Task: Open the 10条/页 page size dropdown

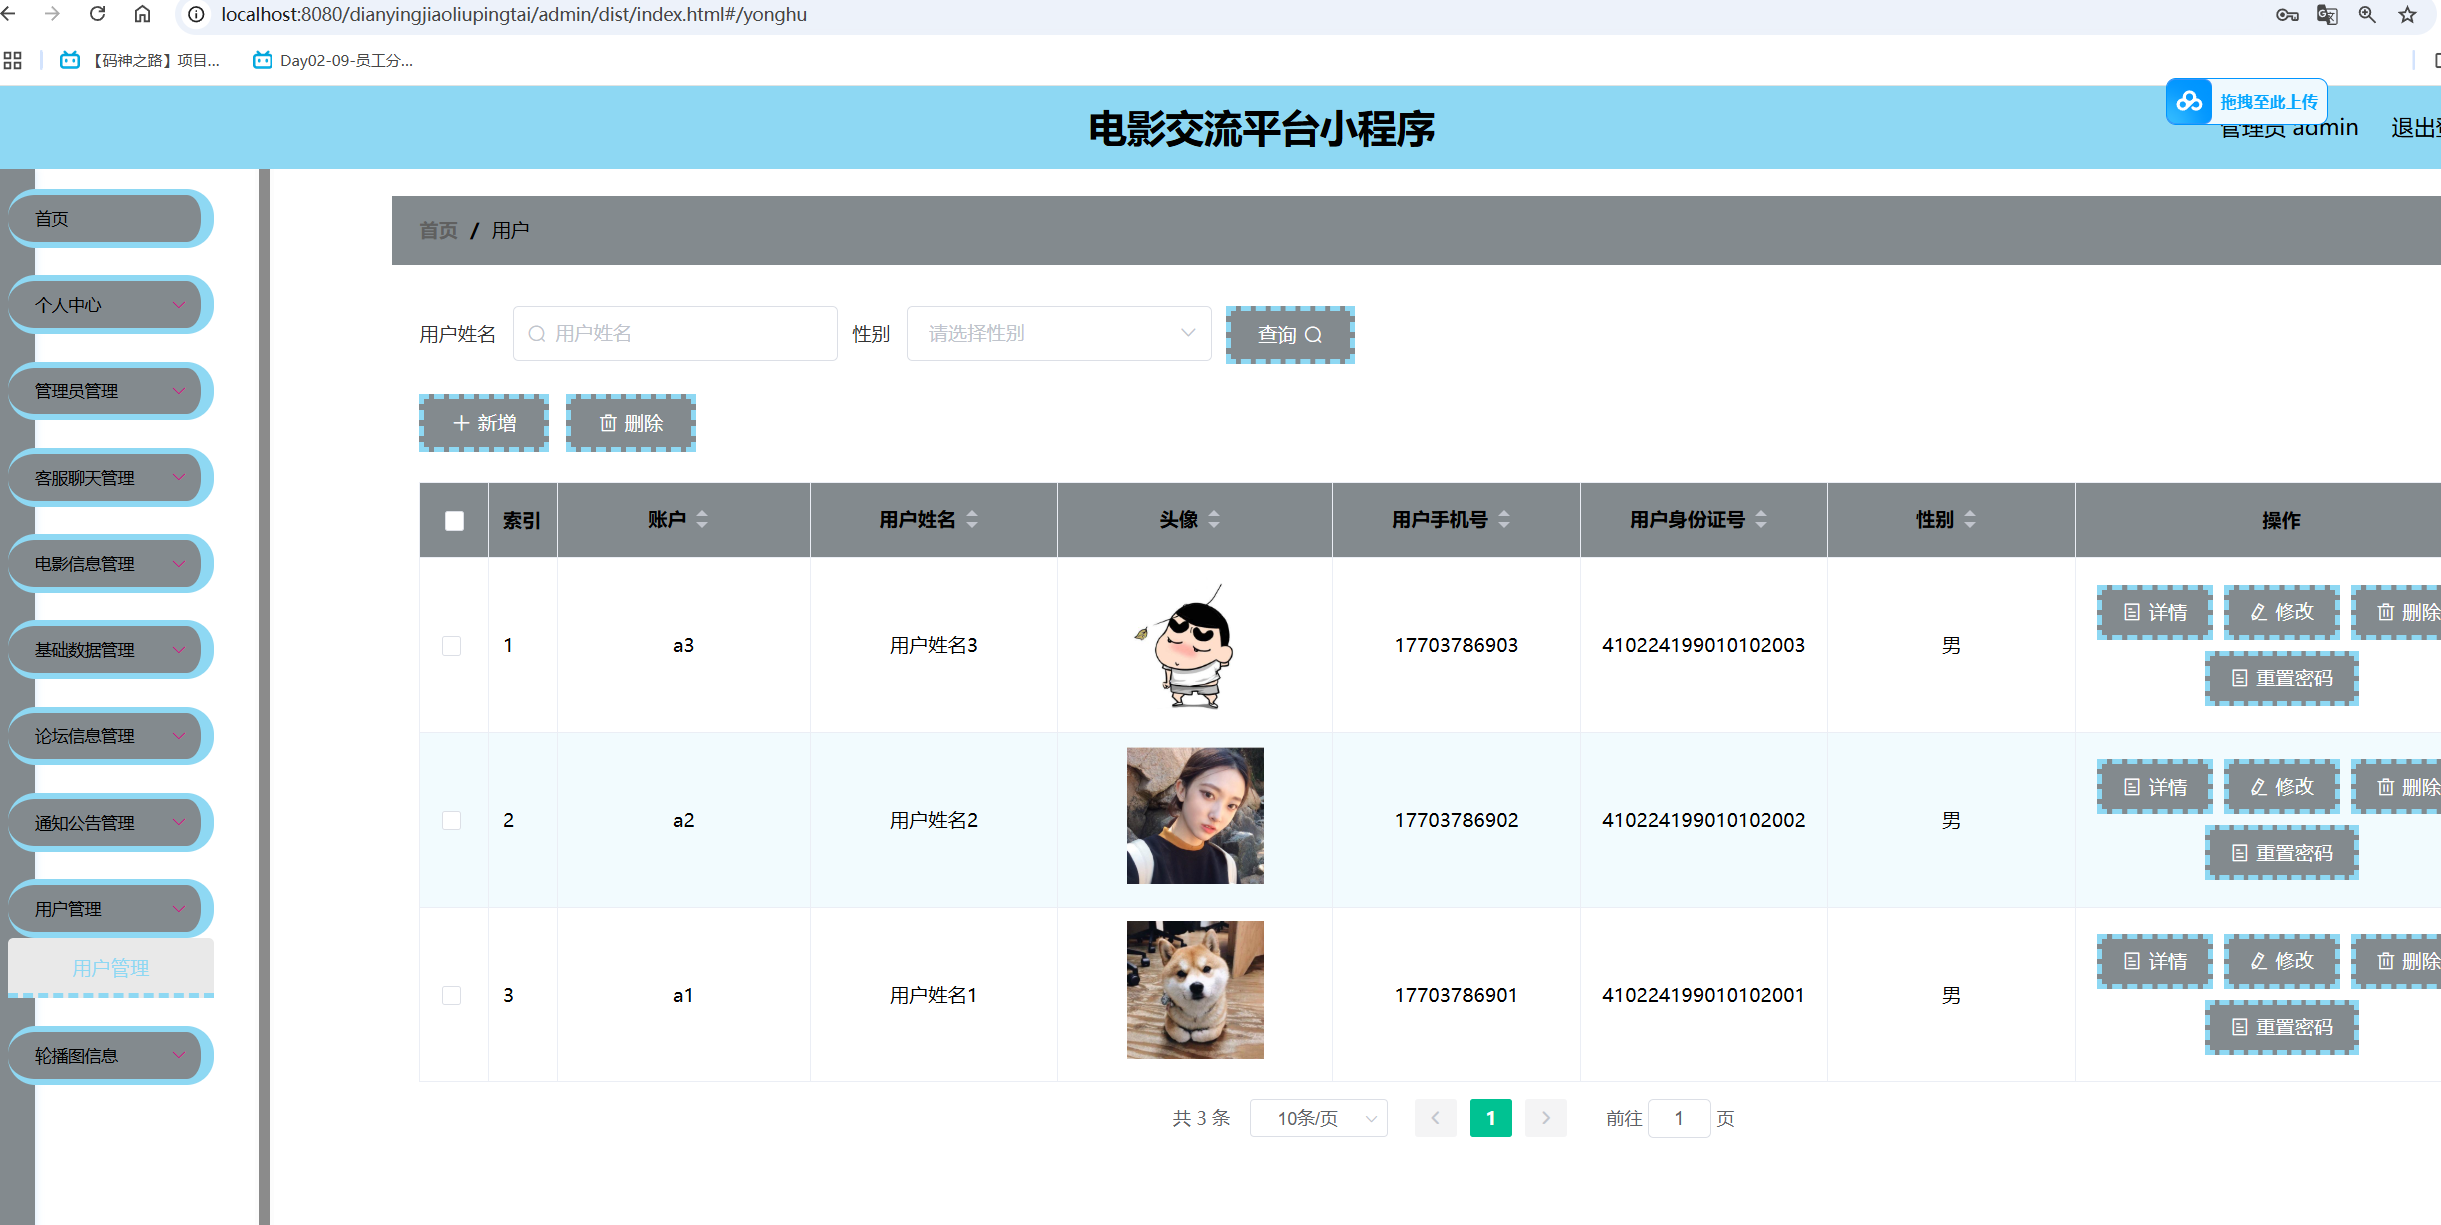Action: (1319, 1118)
